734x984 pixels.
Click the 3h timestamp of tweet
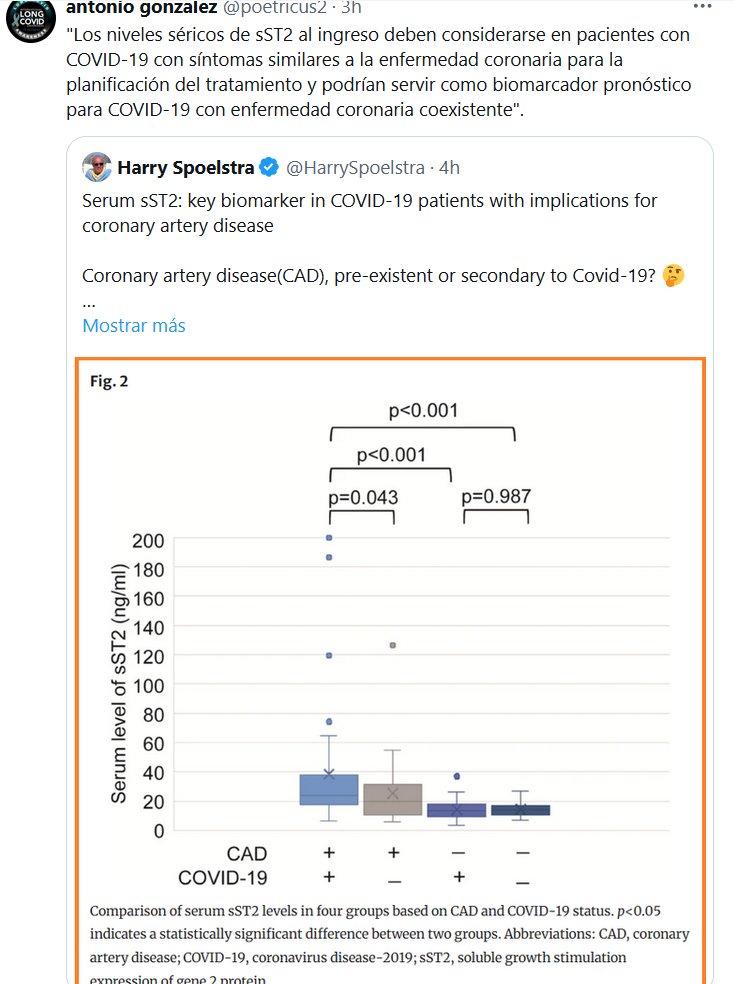[x=351, y=7]
